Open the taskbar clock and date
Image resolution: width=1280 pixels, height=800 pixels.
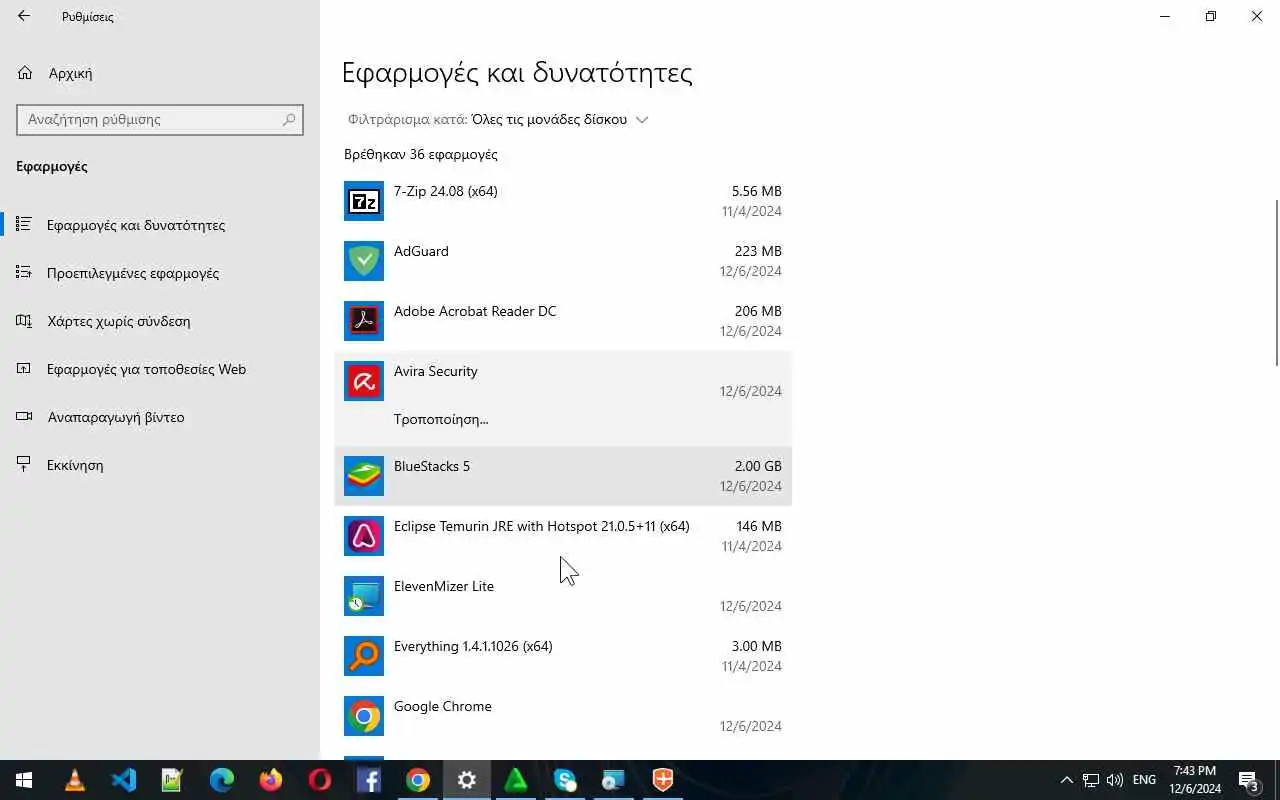pos(1195,780)
